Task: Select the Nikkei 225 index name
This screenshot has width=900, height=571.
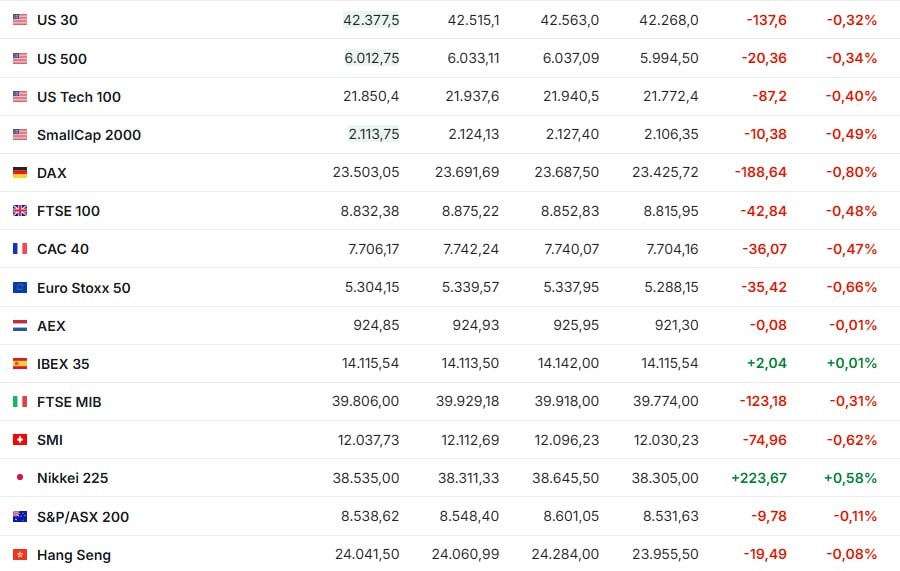Action: coord(72,478)
